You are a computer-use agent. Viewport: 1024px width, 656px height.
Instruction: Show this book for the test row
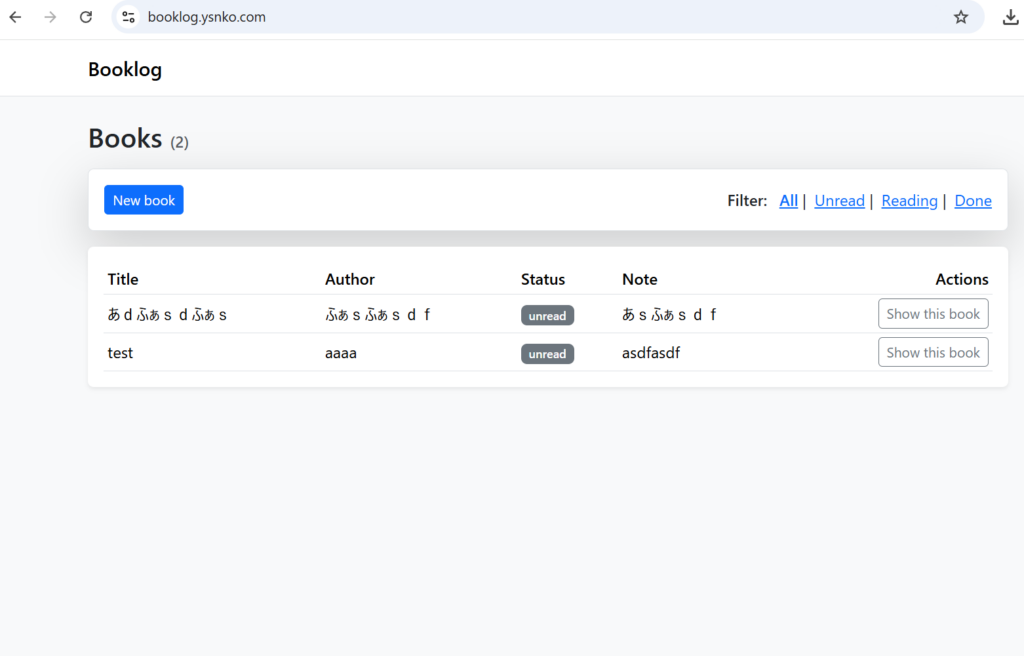[x=933, y=352]
